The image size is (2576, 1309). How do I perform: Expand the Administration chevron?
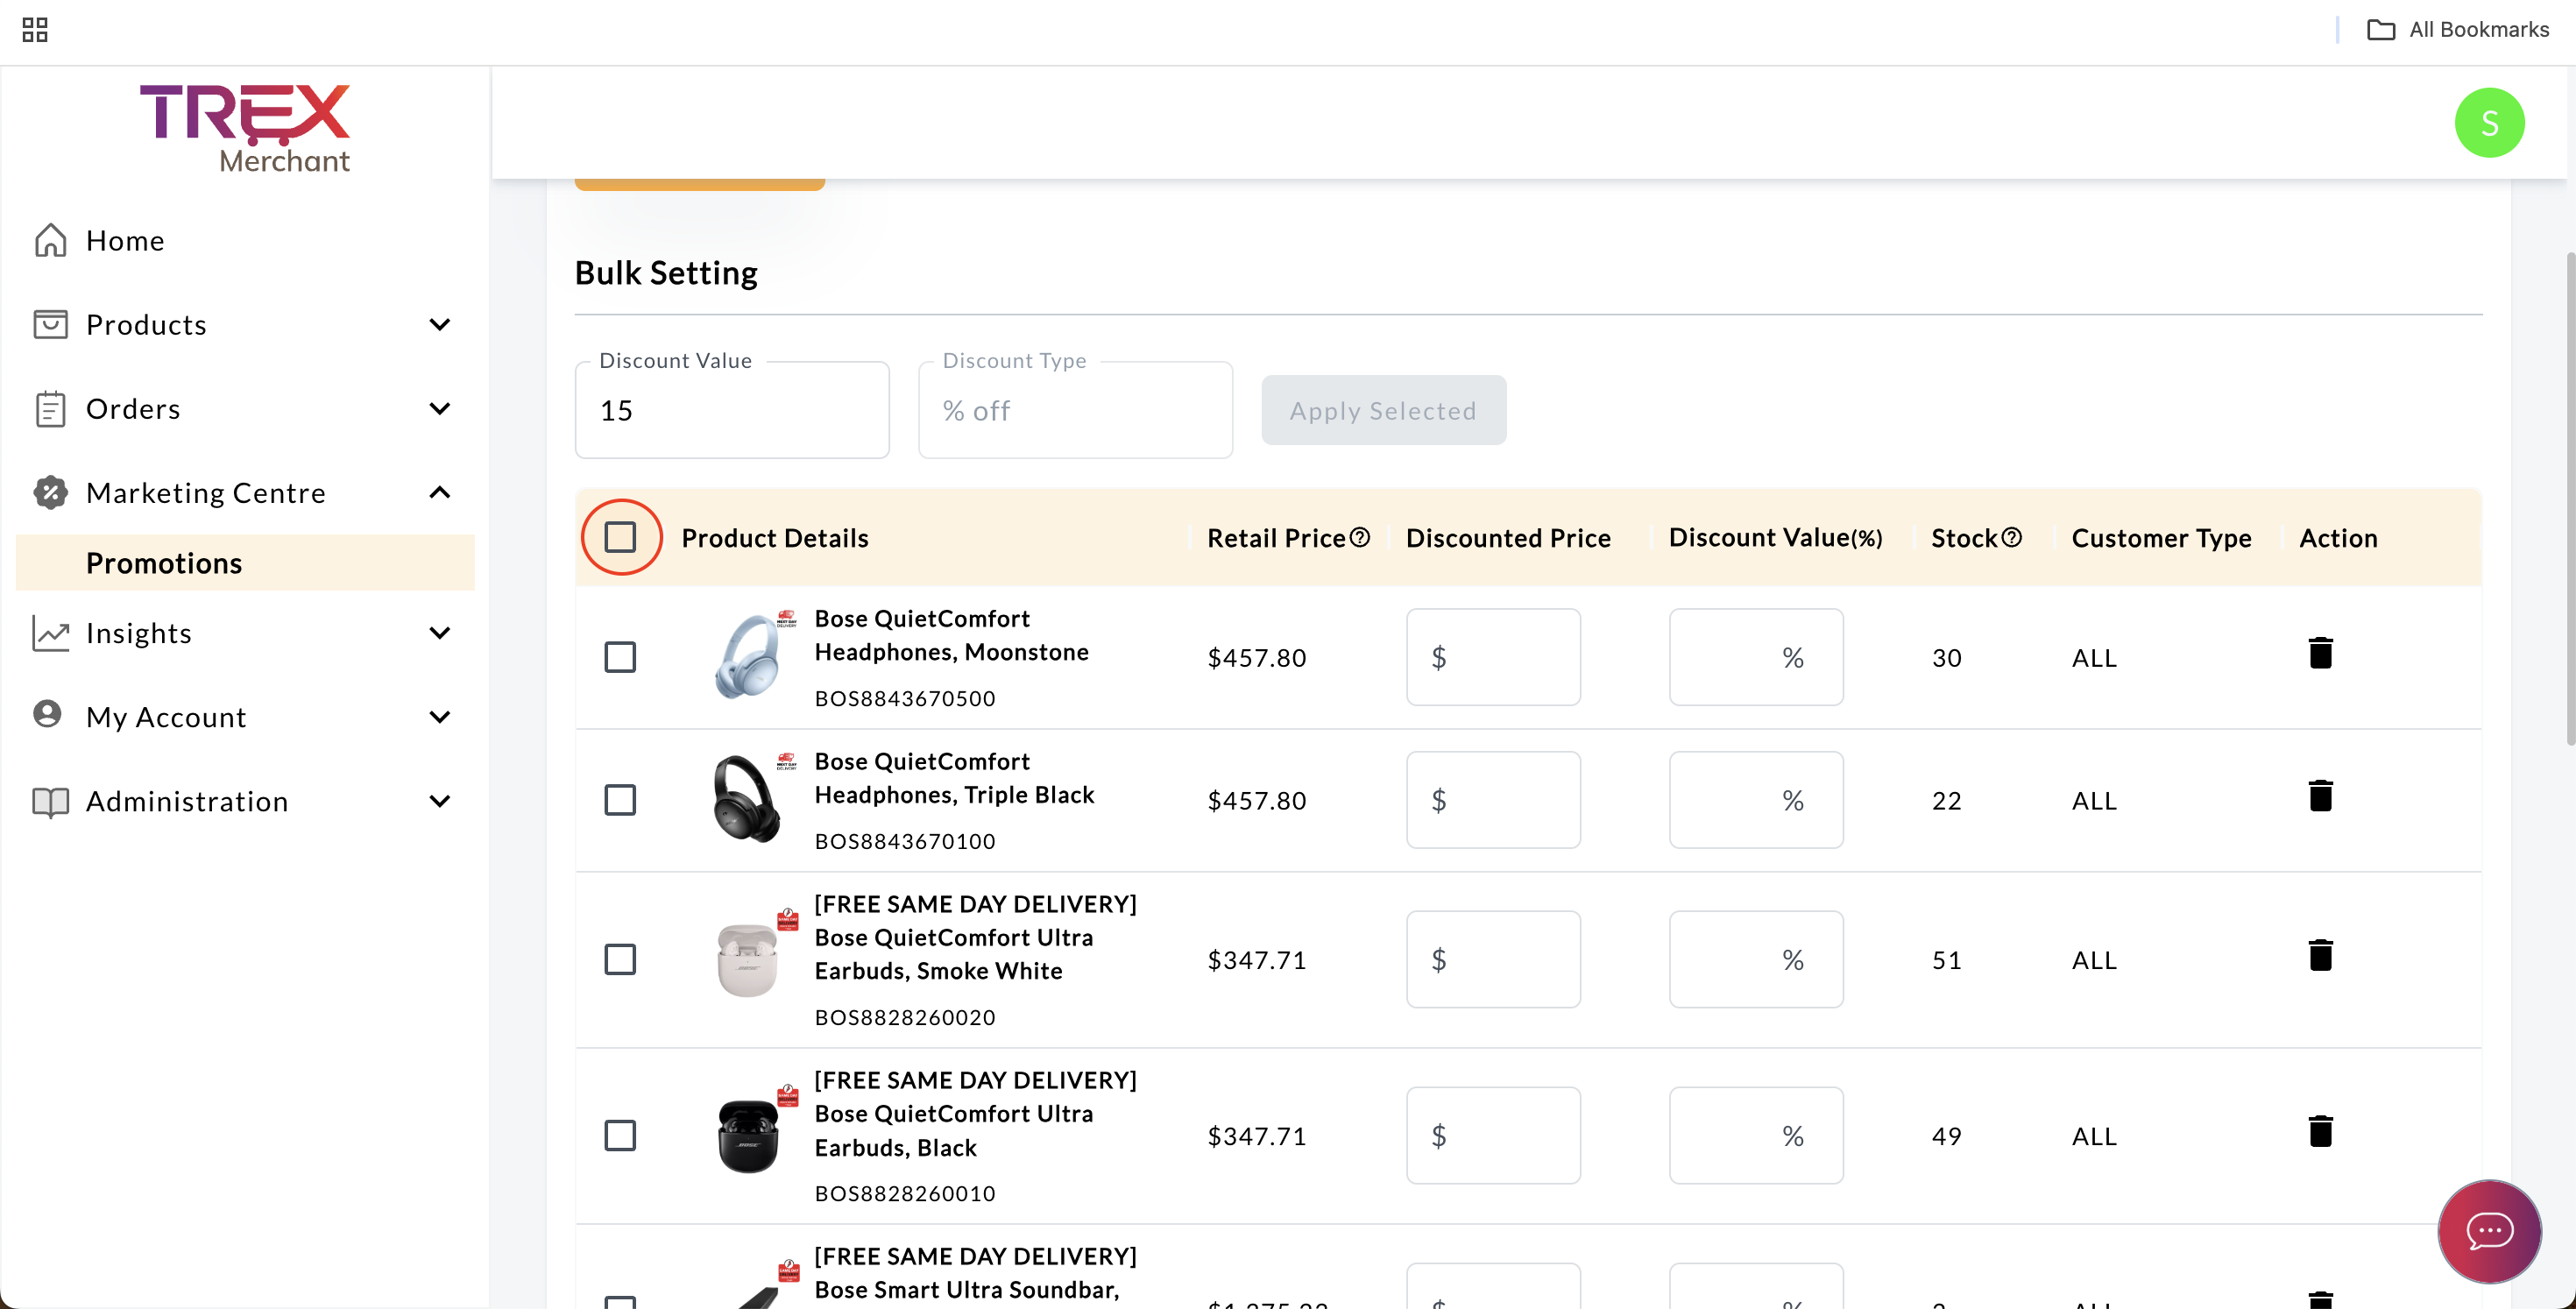click(440, 801)
